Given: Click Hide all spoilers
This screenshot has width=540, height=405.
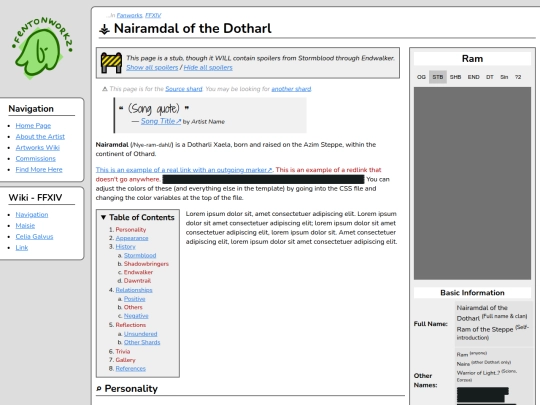Looking at the screenshot, I should click(208, 68).
